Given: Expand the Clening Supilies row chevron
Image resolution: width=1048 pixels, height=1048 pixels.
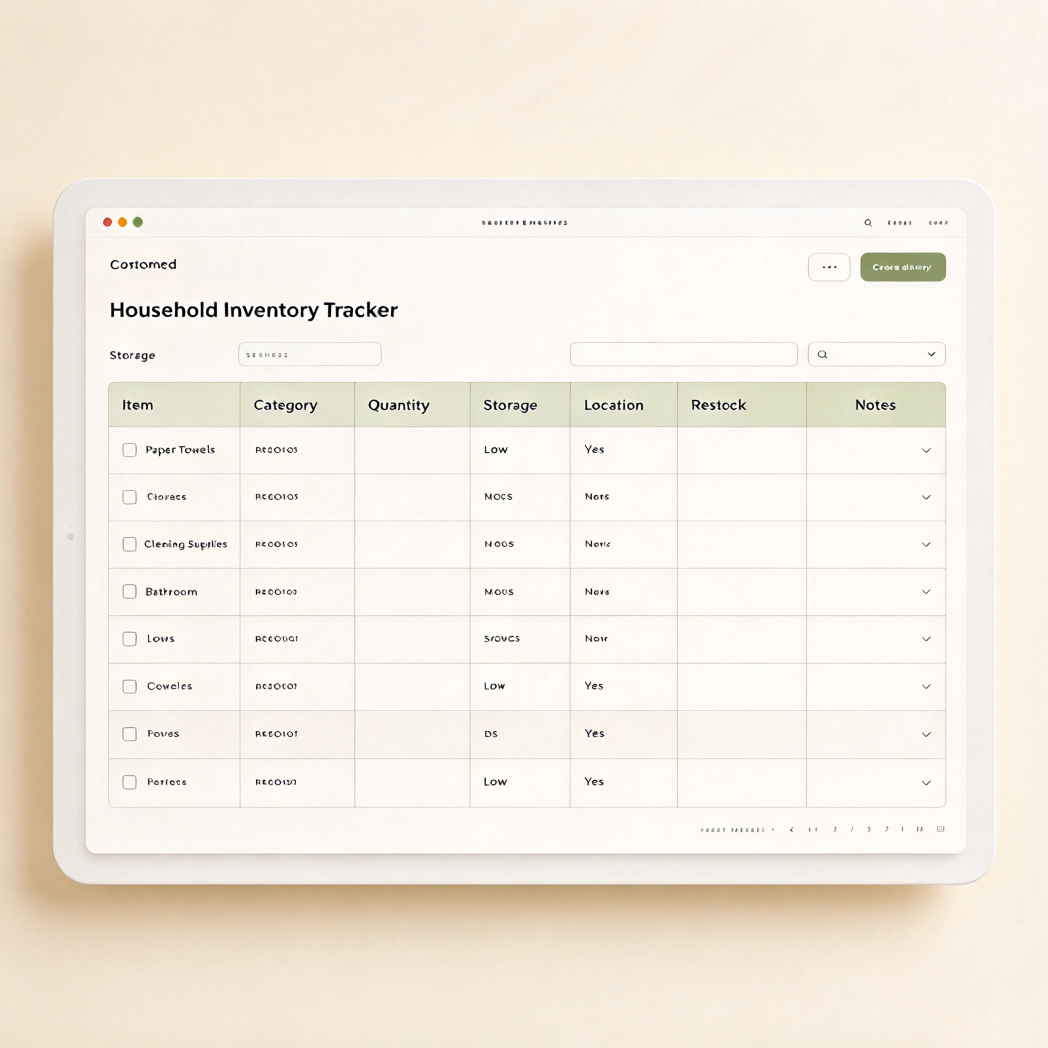Looking at the screenshot, I should (x=926, y=545).
